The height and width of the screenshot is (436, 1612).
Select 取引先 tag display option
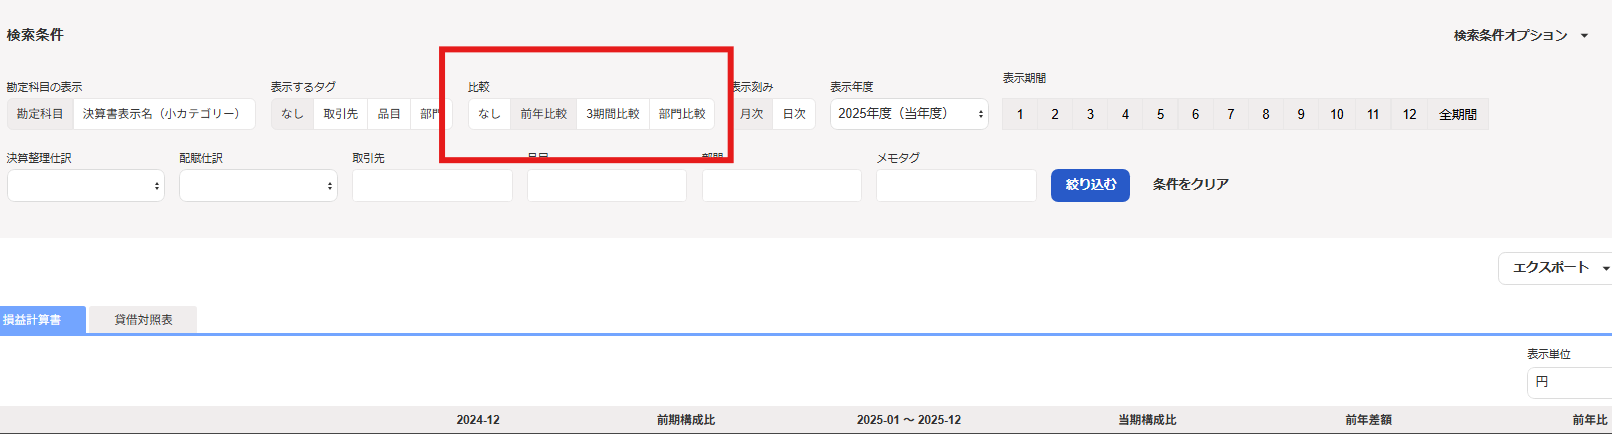click(x=340, y=114)
